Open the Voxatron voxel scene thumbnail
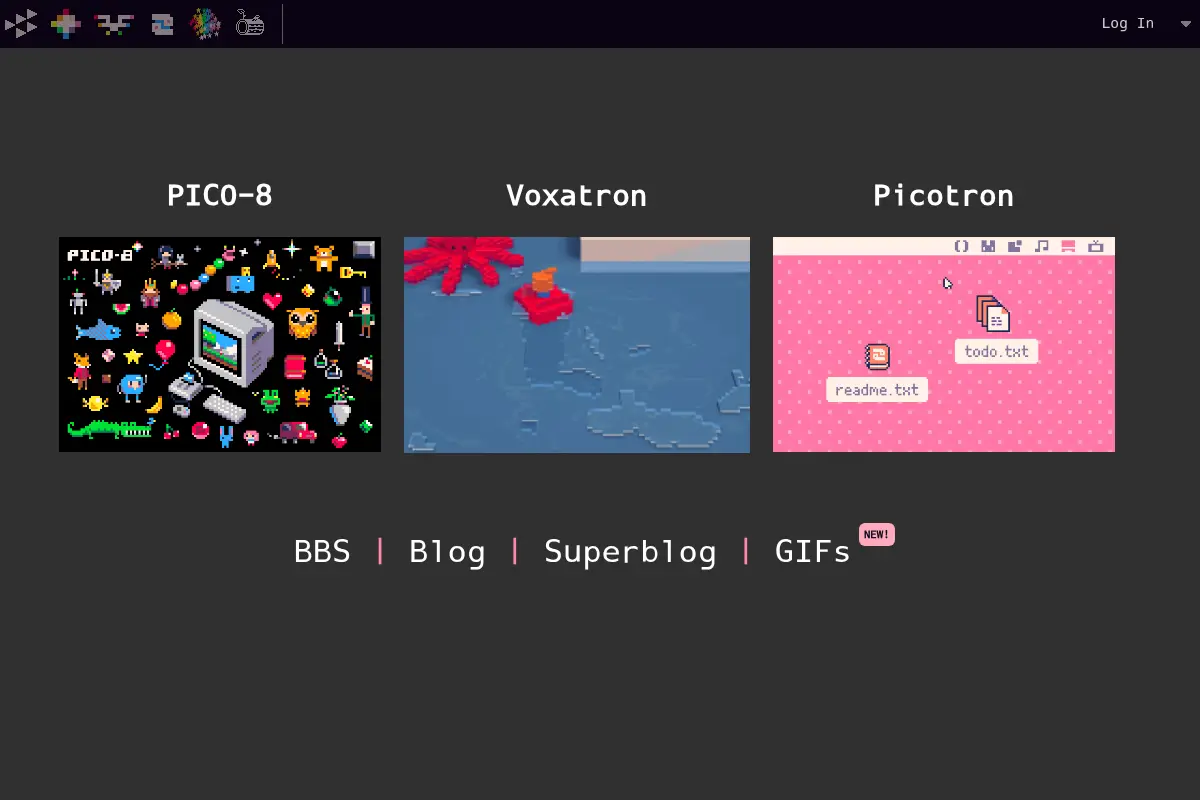Screen dimensions: 1200x800 click(577, 344)
